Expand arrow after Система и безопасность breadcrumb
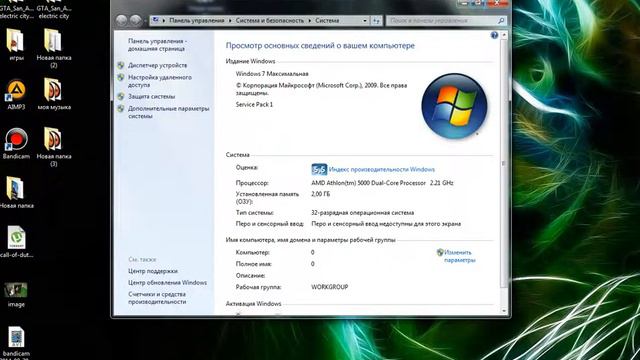This screenshot has width=640, height=360. coord(310,20)
